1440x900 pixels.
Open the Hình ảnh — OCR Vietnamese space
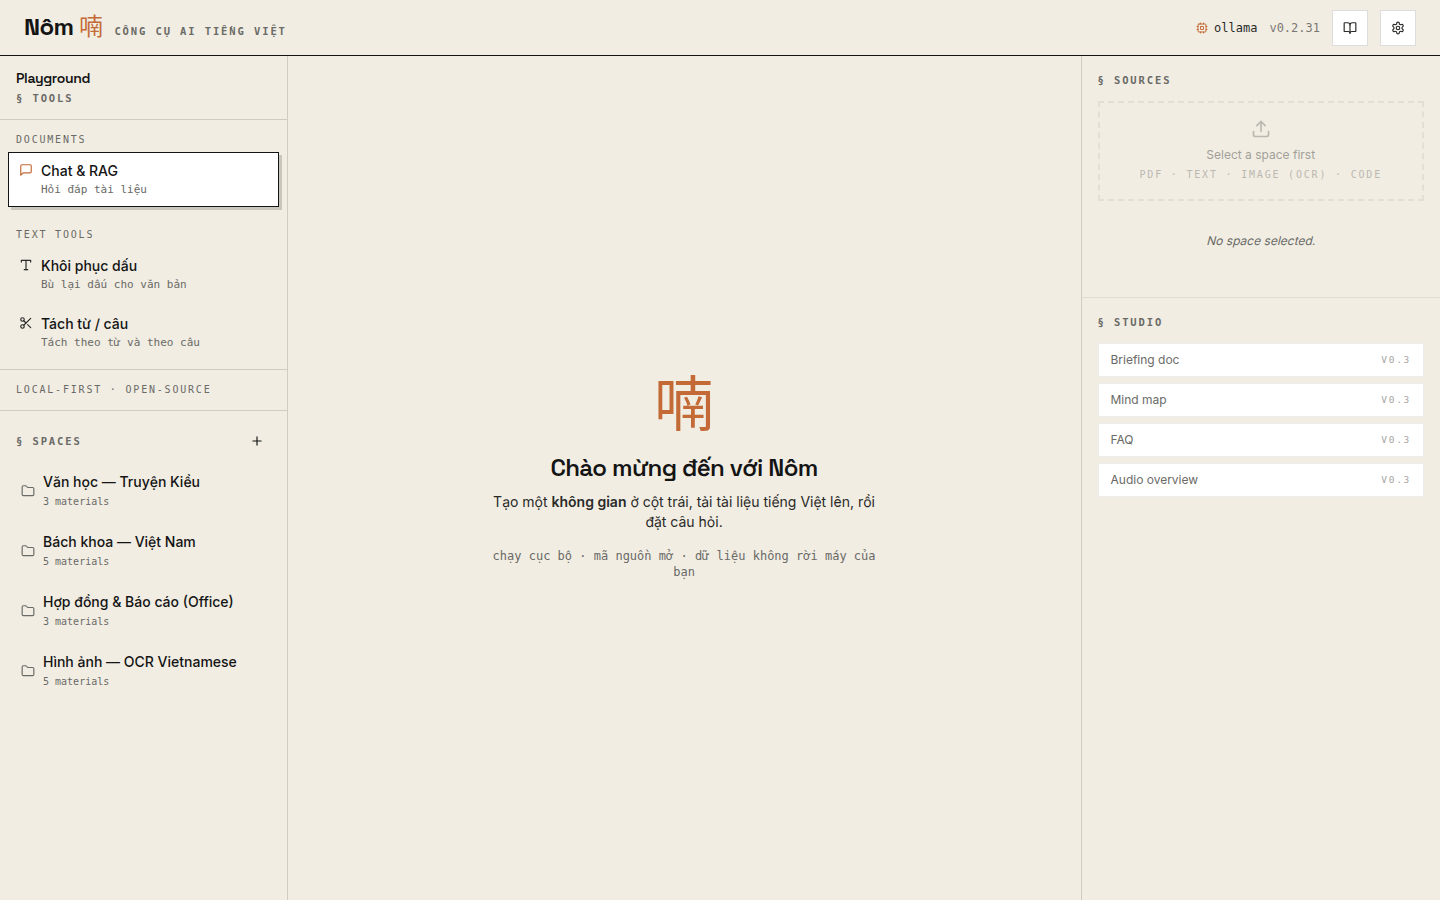(x=143, y=671)
